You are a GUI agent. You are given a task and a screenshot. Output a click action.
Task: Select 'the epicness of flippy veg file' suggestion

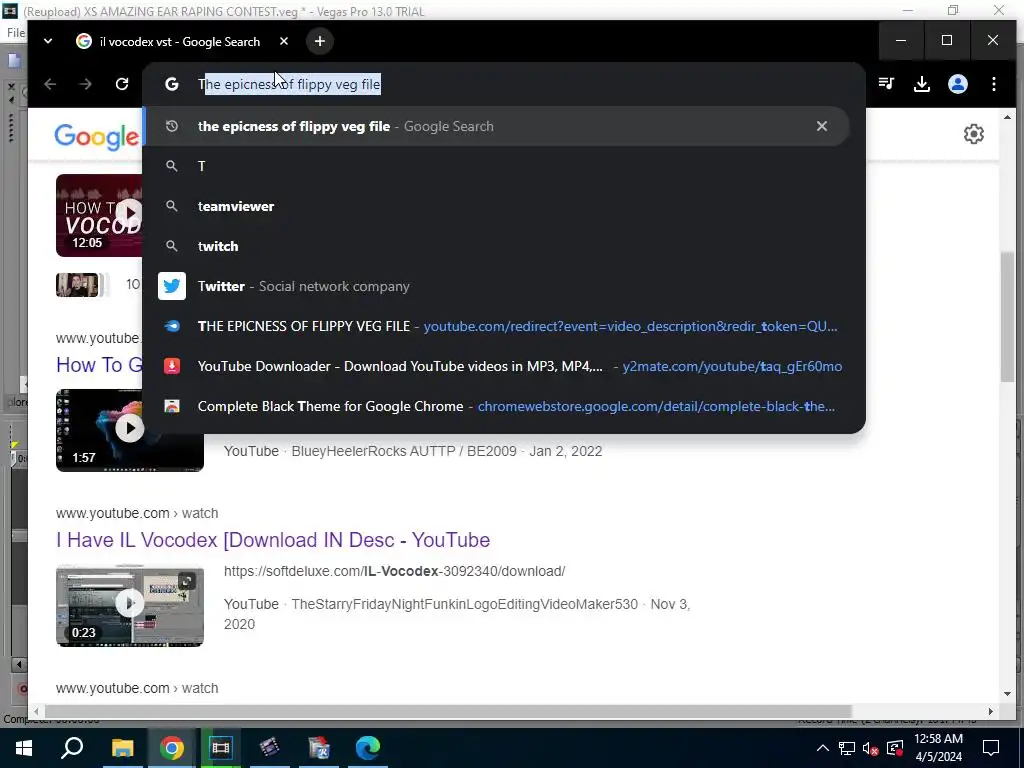[x=496, y=126]
